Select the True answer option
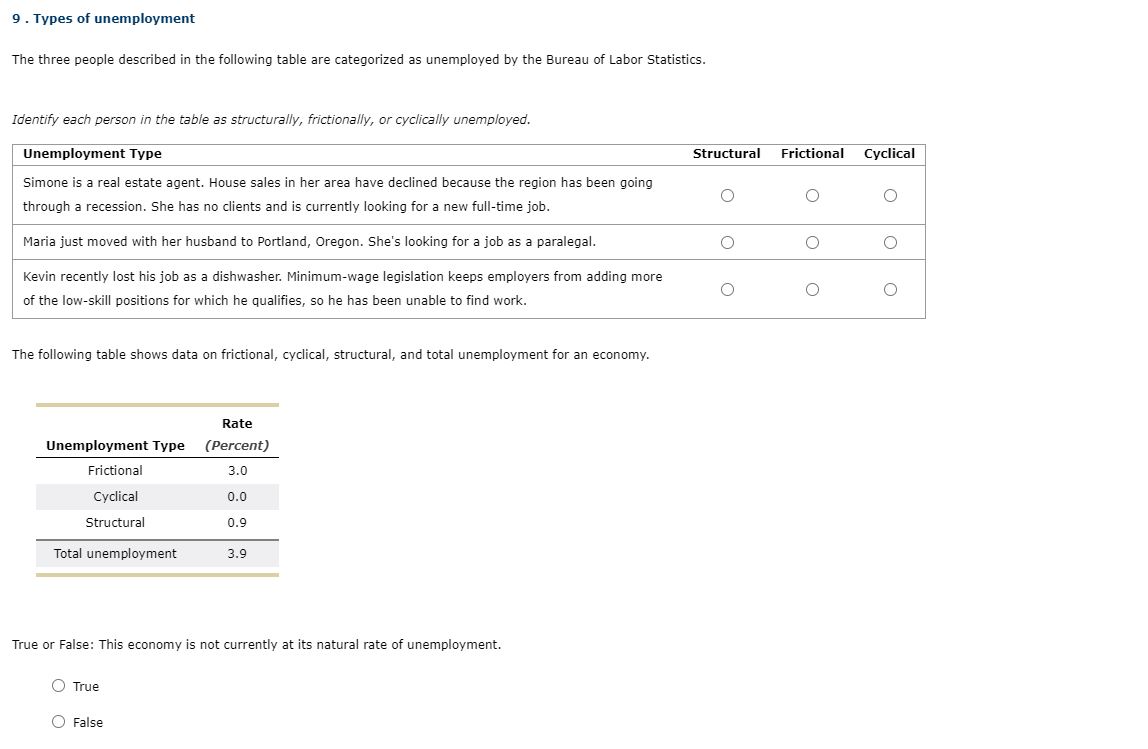1148x749 pixels. (x=59, y=686)
